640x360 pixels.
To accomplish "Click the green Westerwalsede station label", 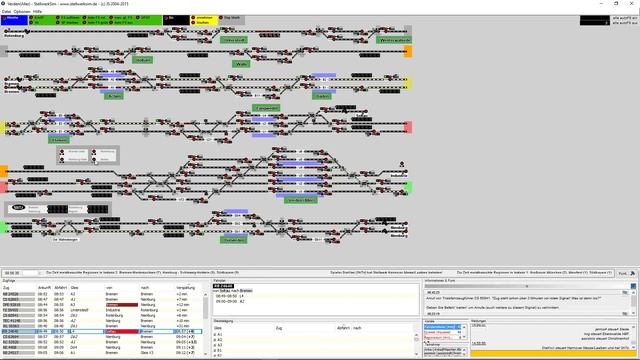I will pos(394,40).
